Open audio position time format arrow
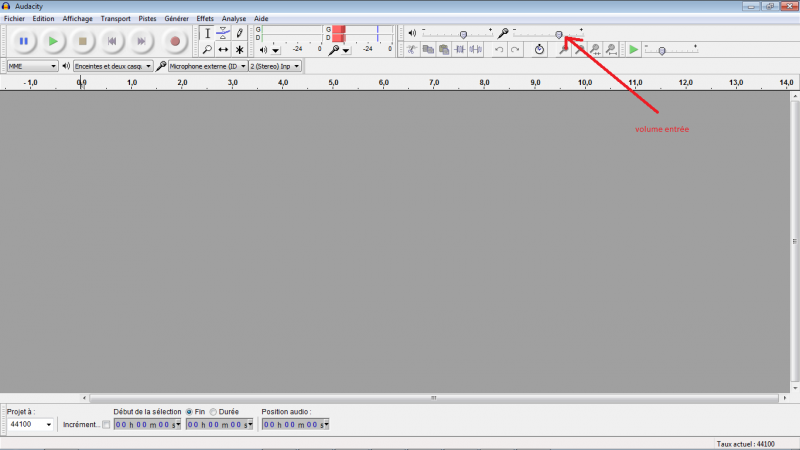This screenshot has height=450, width=800. [x=326, y=424]
